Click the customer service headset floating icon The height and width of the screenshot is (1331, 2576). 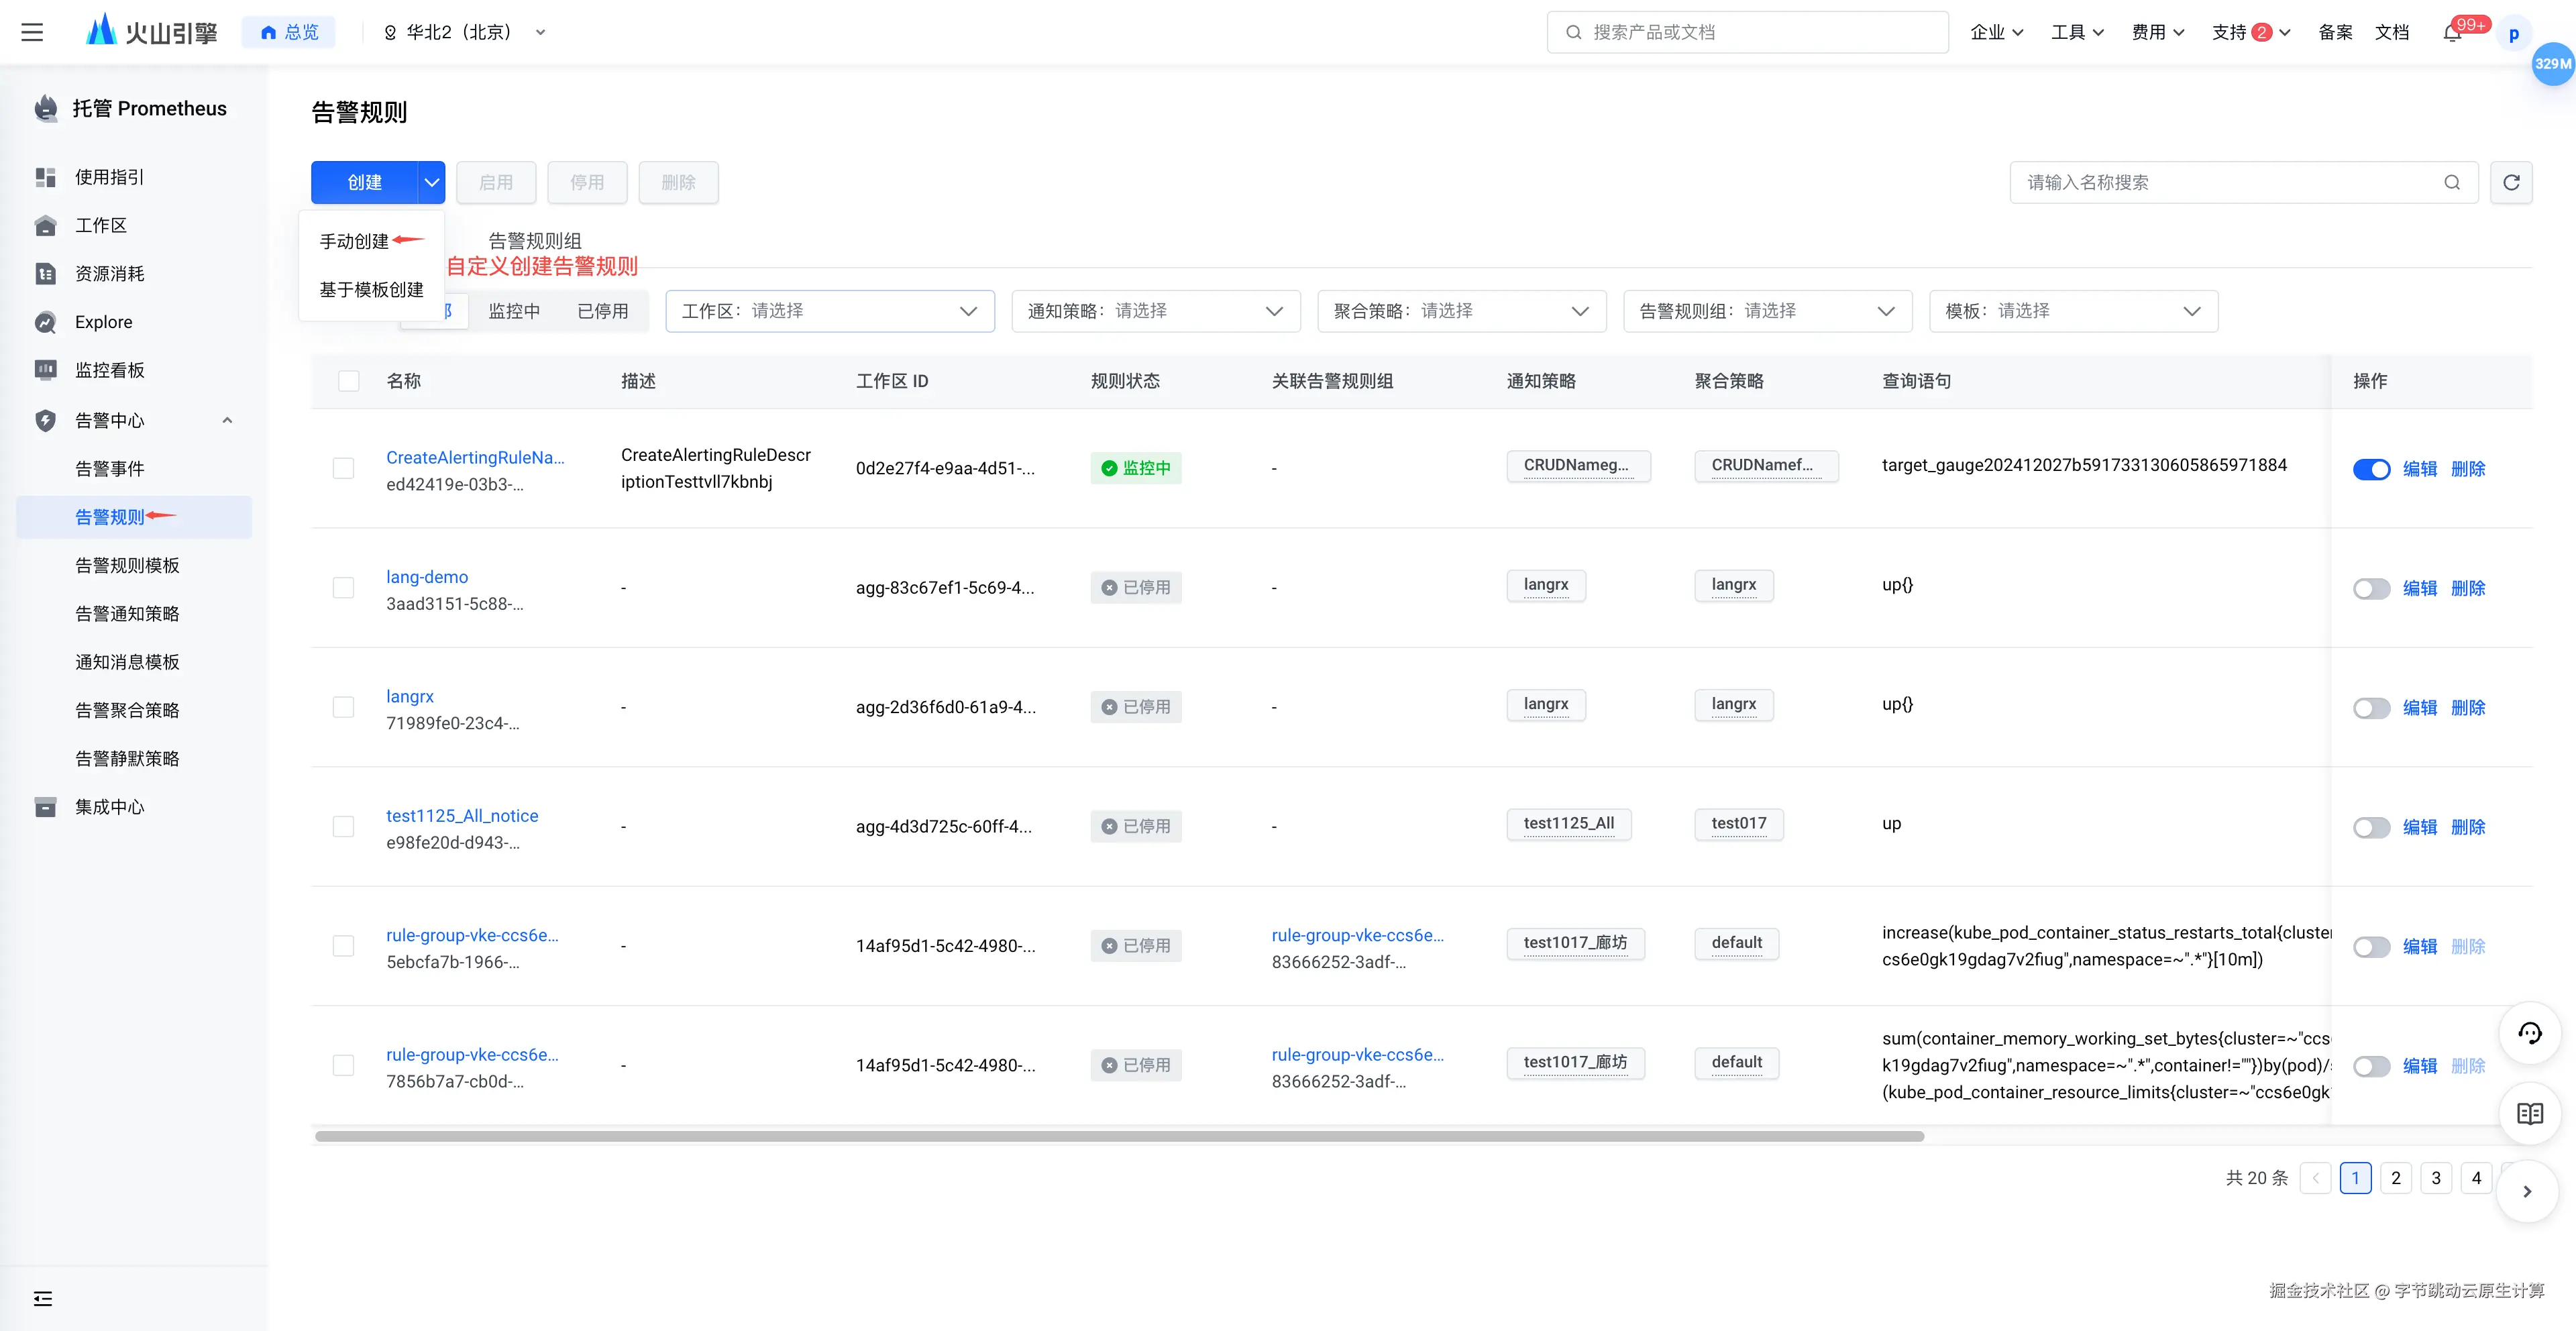tap(2529, 1033)
